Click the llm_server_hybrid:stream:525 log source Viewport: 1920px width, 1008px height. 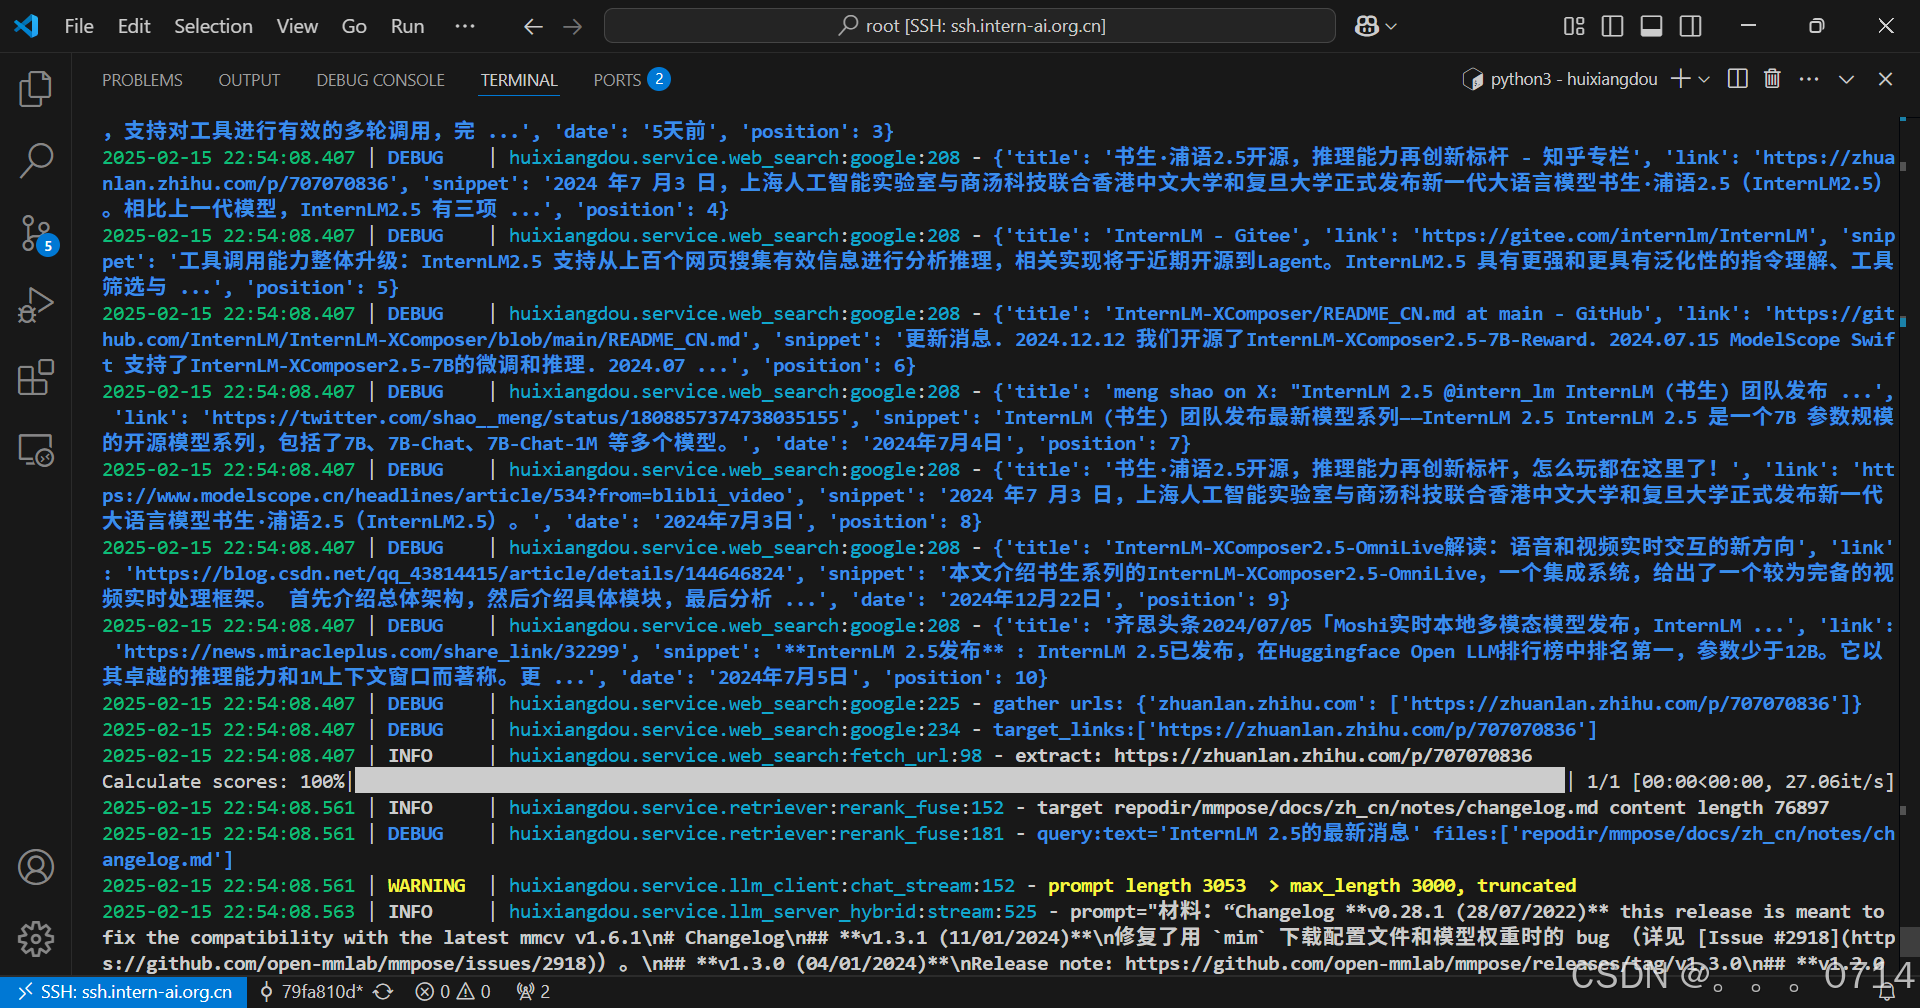773,912
